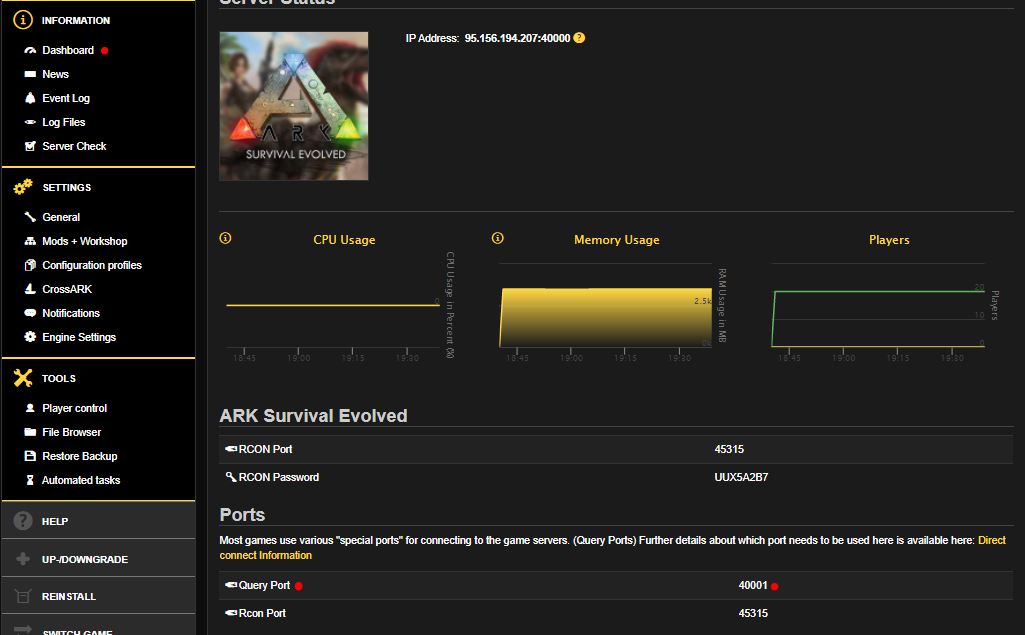
Task: View Log Files
Action: (x=62, y=122)
